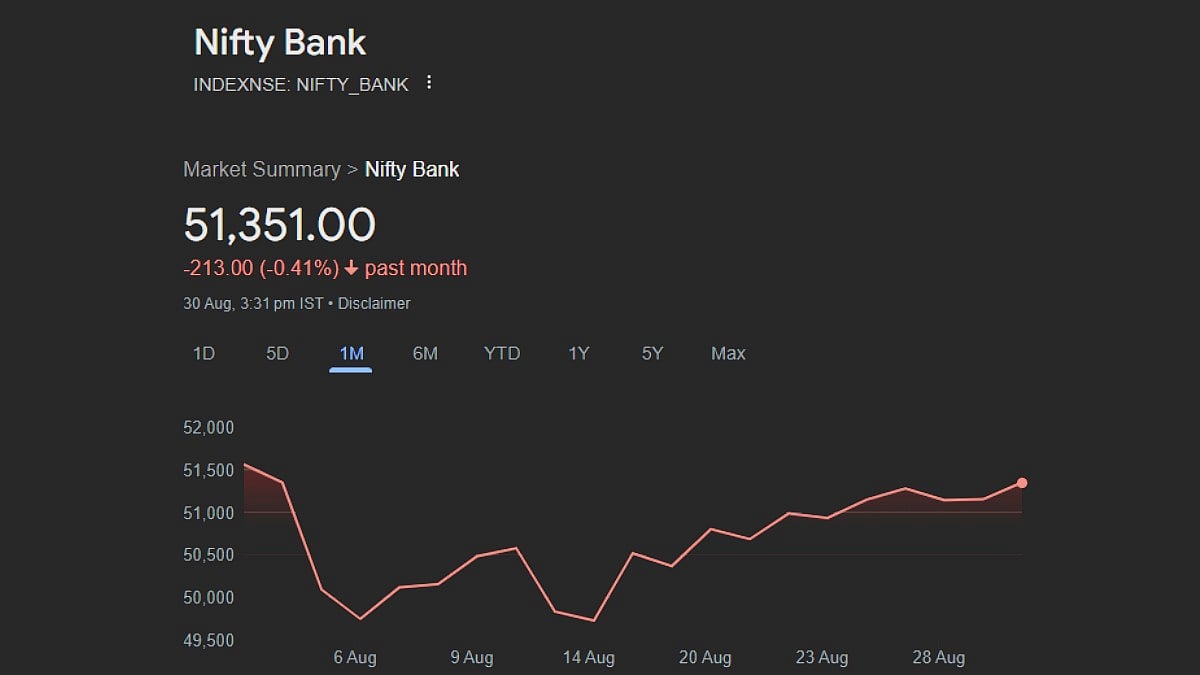Click the 28 Aug date label
The height and width of the screenshot is (675, 1200).
tap(938, 657)
